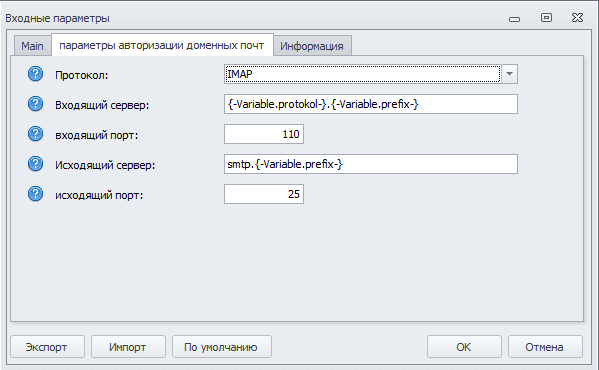
Task: Focus the входящий порт field showing 110
Action: (x=264, y=134)
